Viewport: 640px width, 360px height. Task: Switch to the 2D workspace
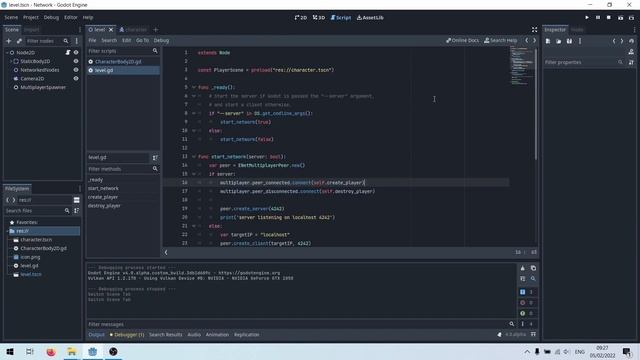point(301,18)
